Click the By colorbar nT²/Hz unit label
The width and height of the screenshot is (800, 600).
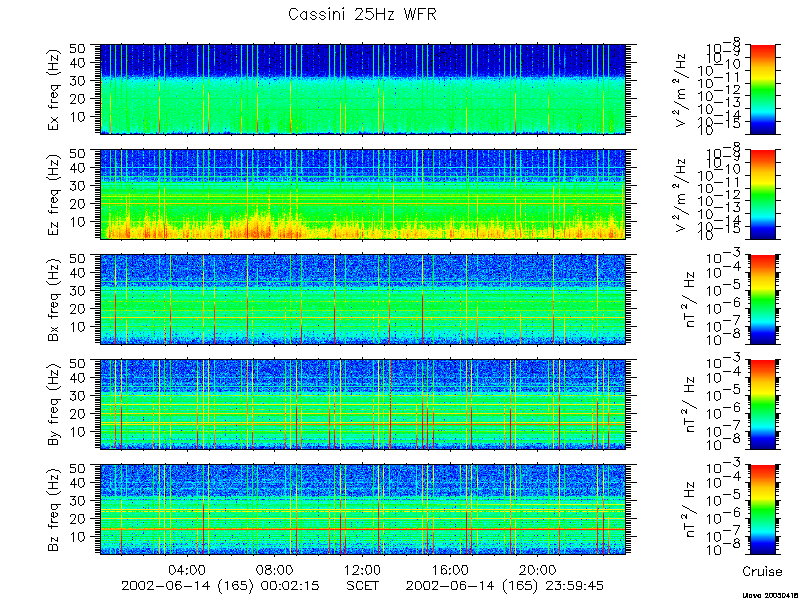click(x=689, y=405)
